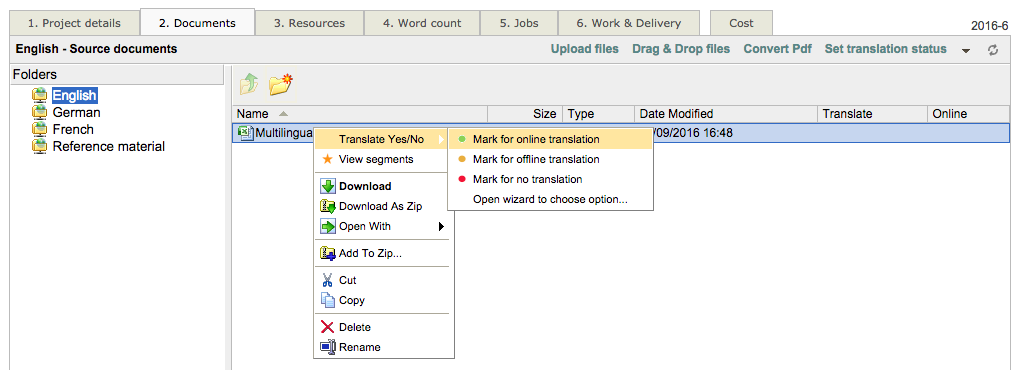Click the red Delete X icon

328,327
